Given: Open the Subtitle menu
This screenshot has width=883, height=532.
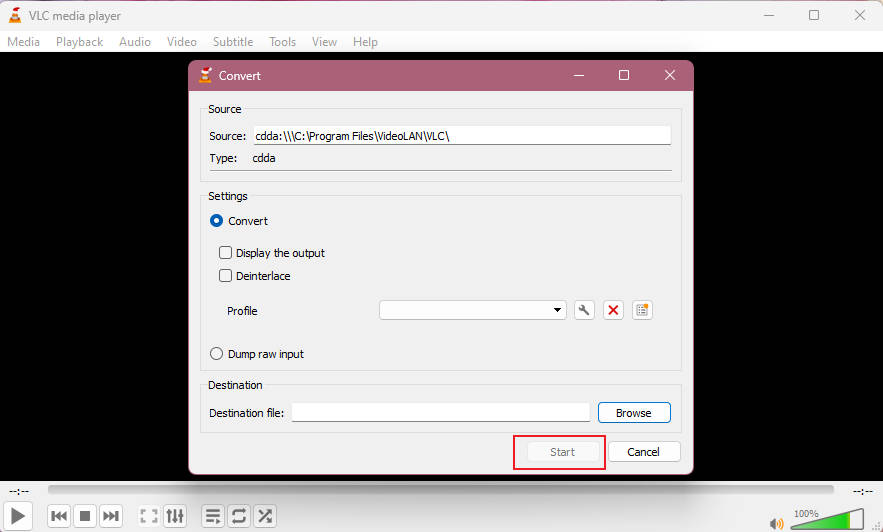Looking at the screenshot, I should (233, 42).
